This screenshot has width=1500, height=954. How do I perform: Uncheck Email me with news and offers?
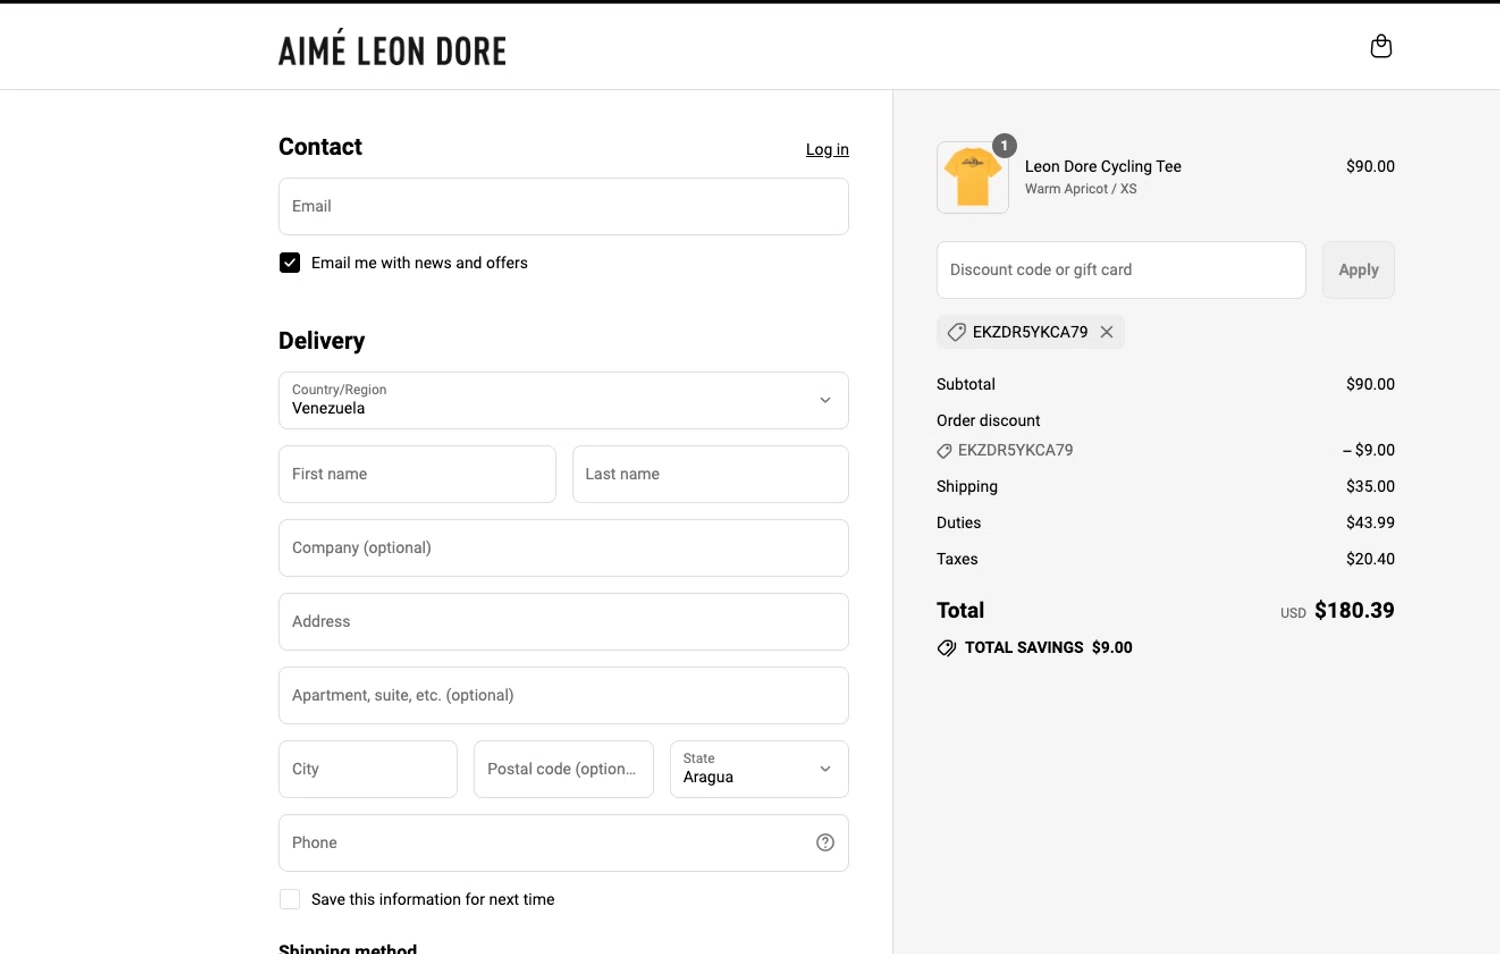click(x=290, y=263)
